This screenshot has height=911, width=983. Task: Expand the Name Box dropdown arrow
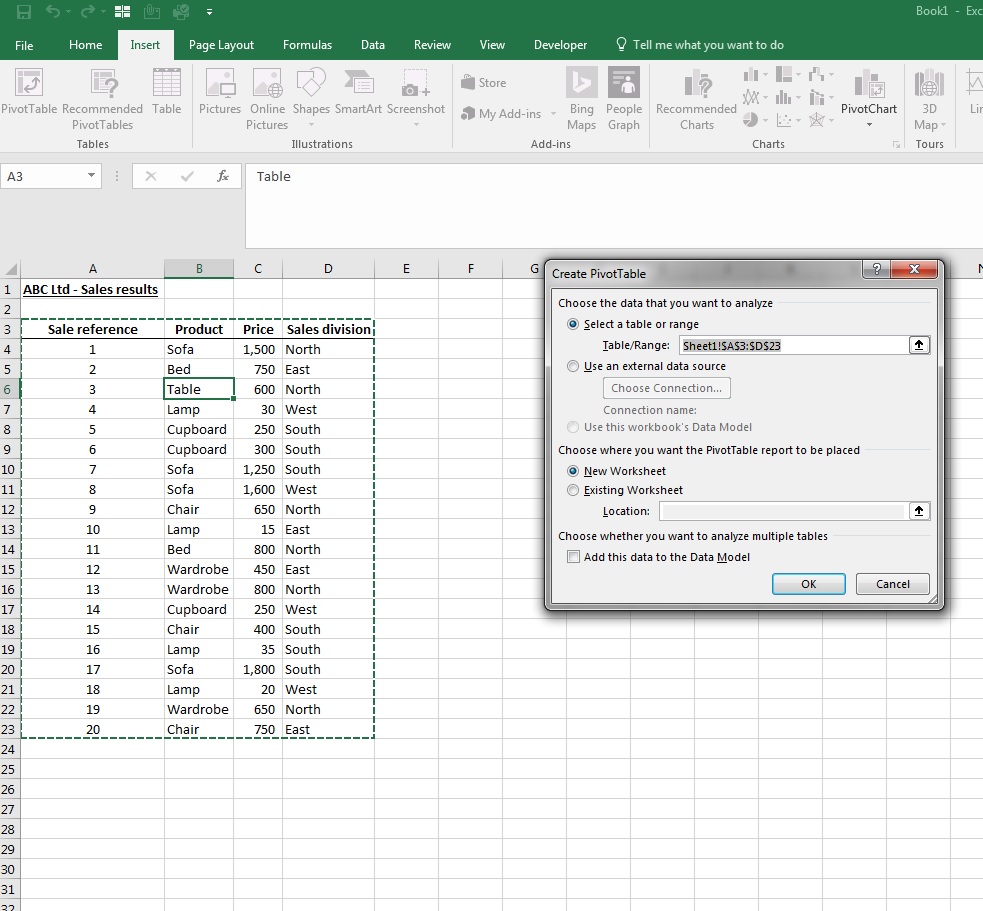(x=92, y=176)
